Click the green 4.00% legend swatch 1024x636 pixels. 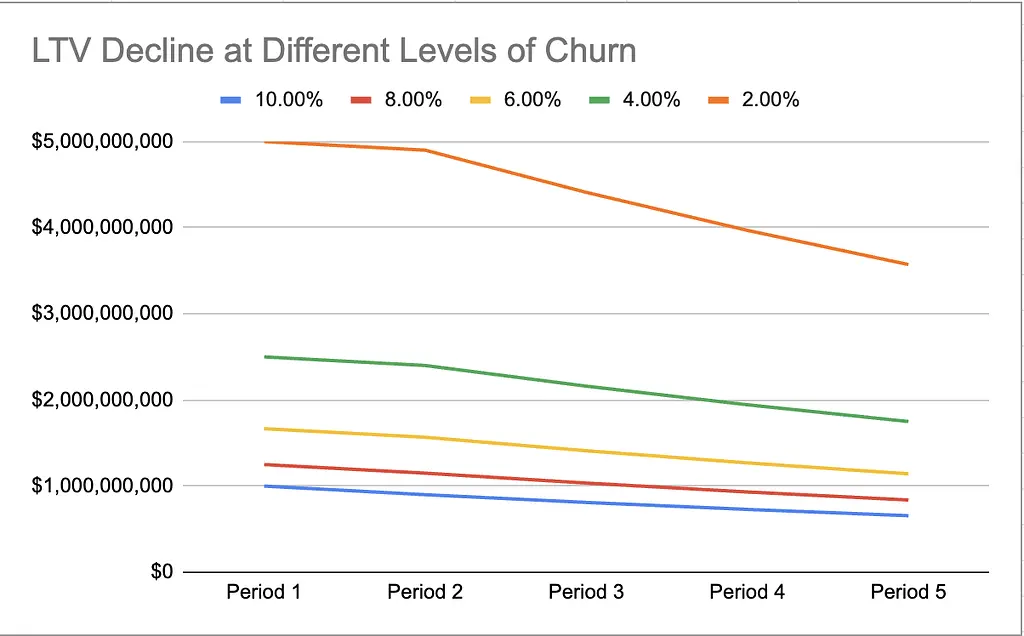599,100
